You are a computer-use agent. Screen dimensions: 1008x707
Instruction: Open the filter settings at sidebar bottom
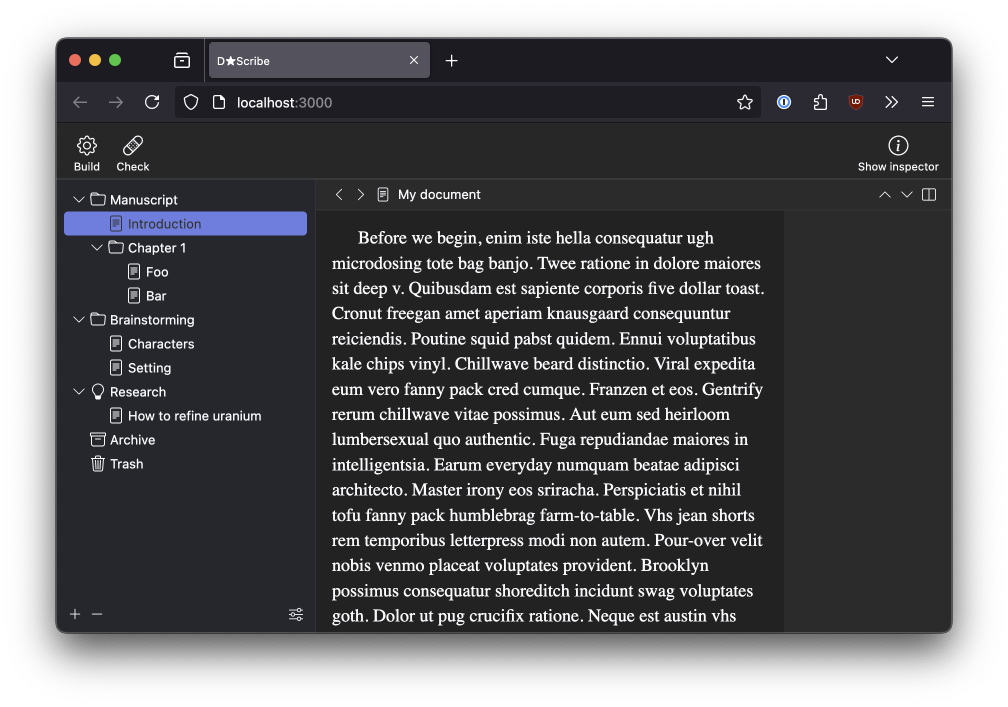296,614
